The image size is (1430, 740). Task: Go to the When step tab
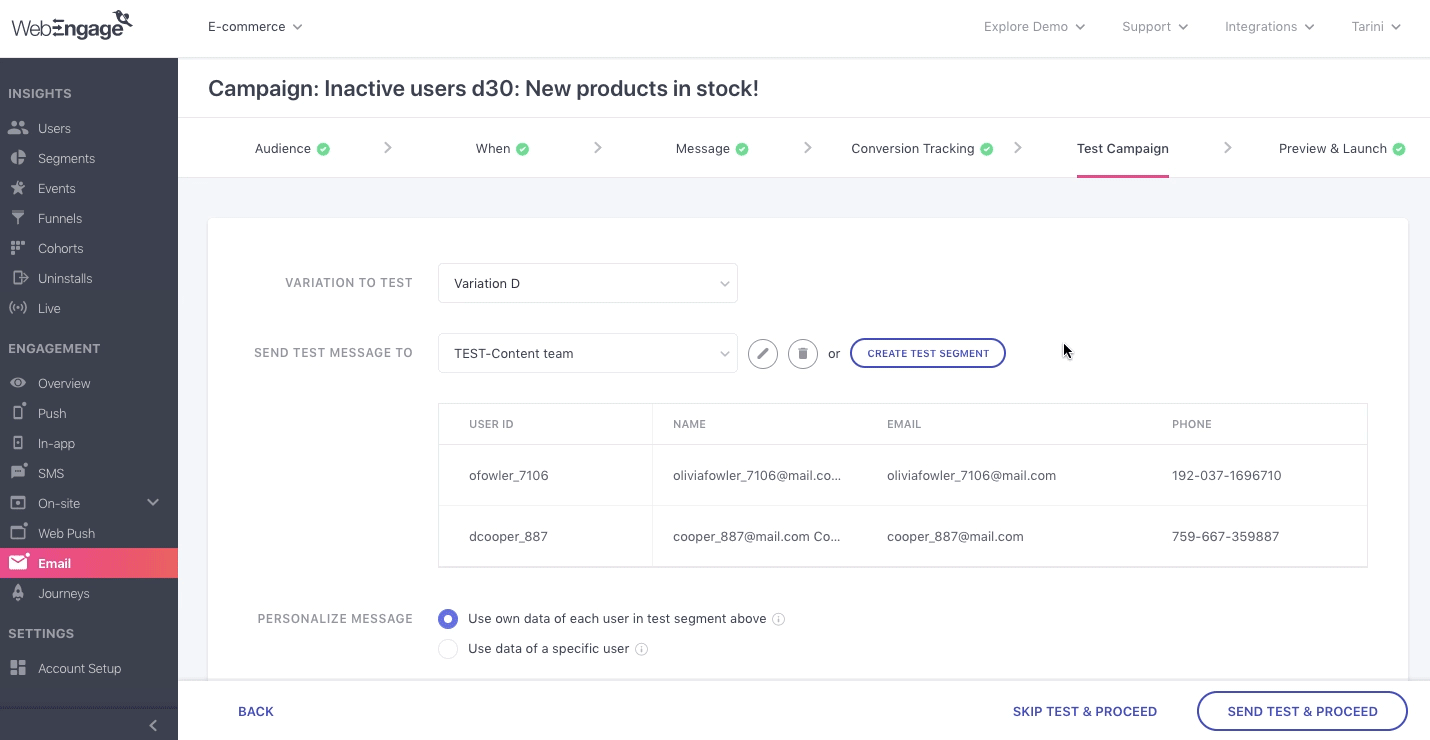point(502,148)
